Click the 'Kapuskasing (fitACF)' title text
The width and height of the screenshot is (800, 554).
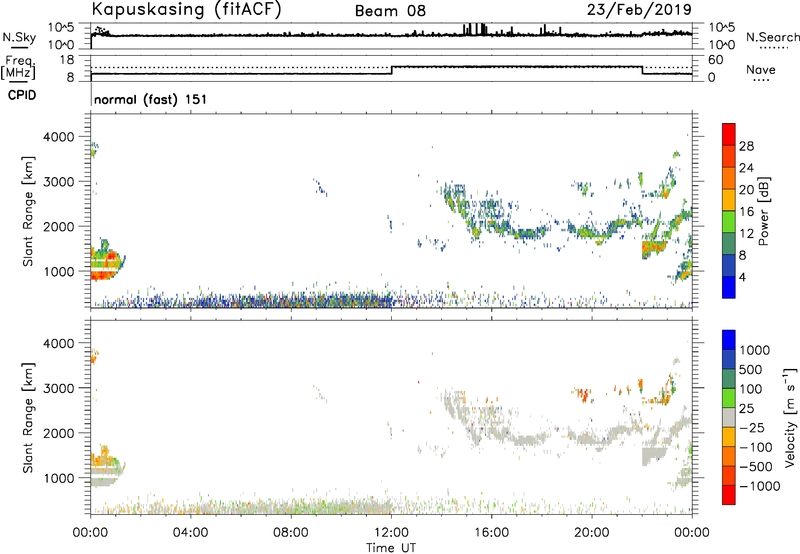pos(186,9)
